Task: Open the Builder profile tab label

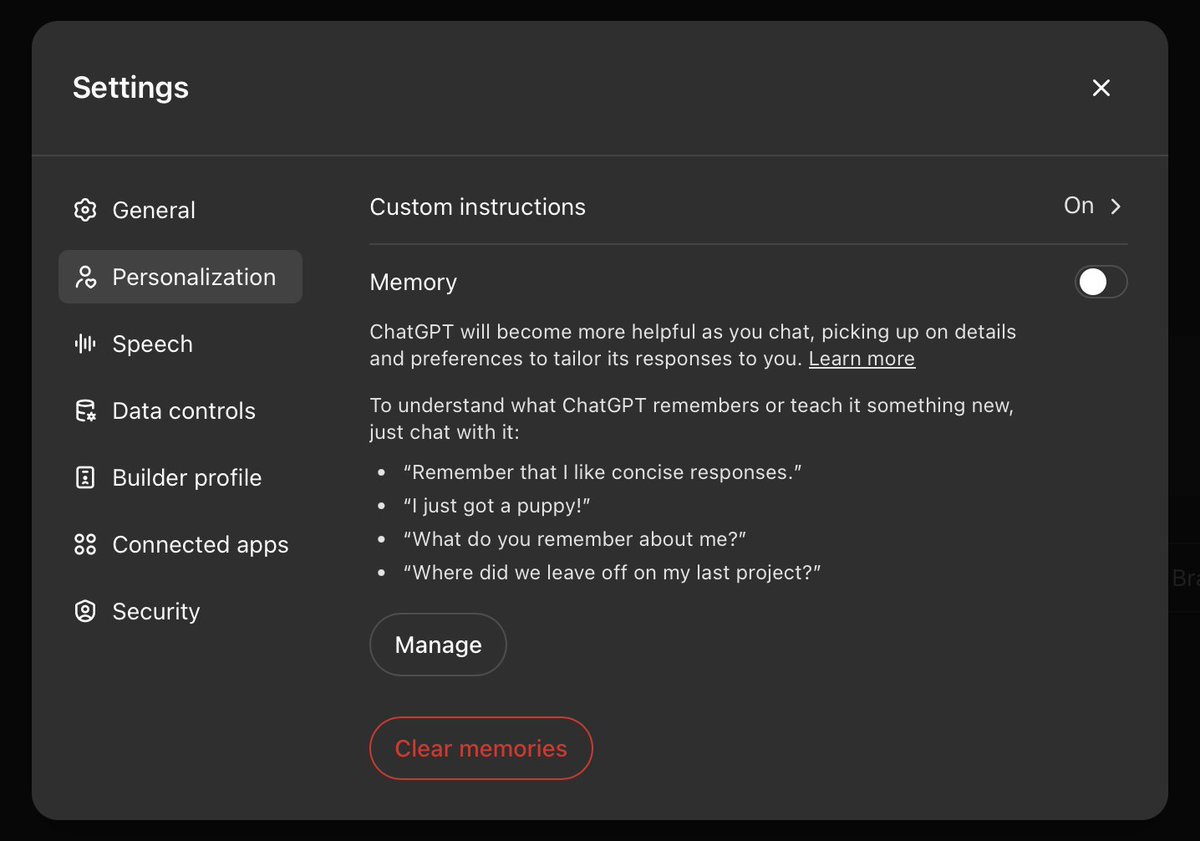Action: pos(187,478)
